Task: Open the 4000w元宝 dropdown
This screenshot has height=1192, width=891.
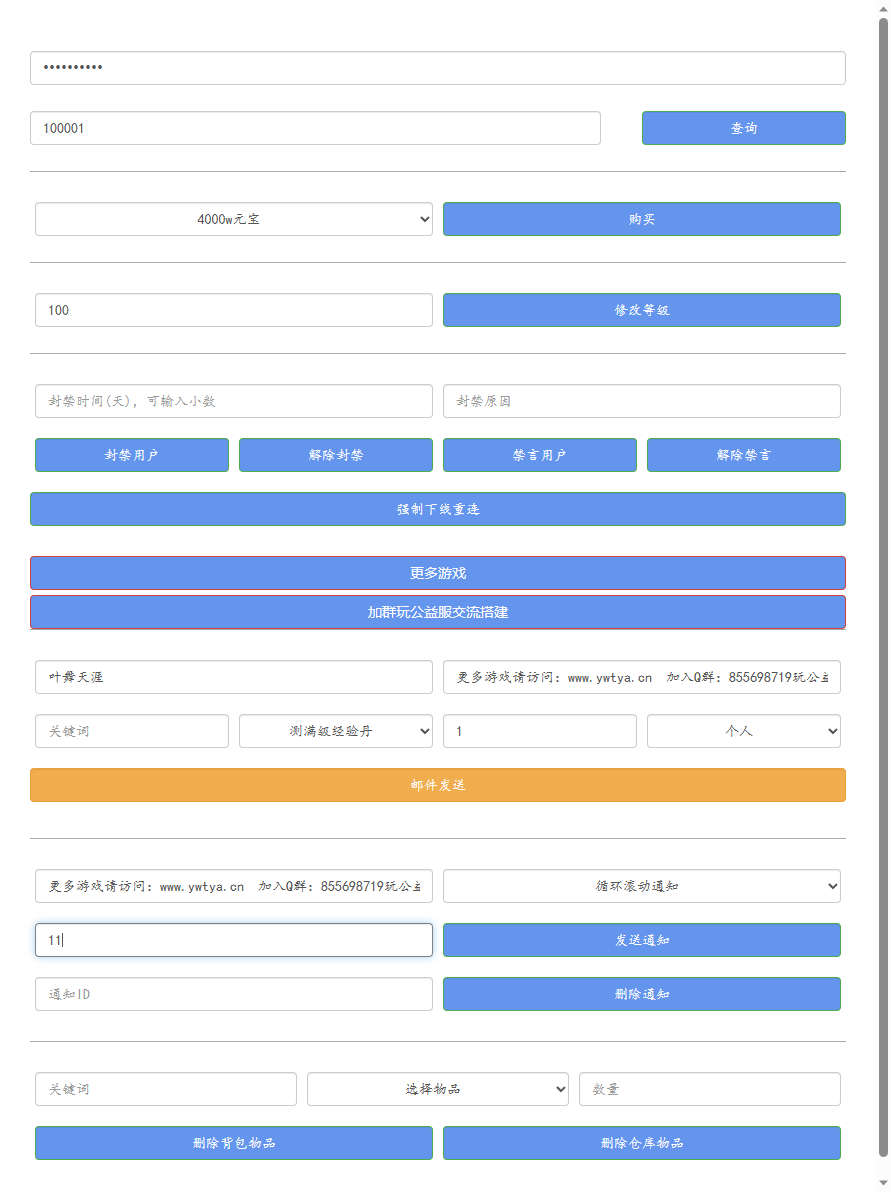Action: [233, 219]
